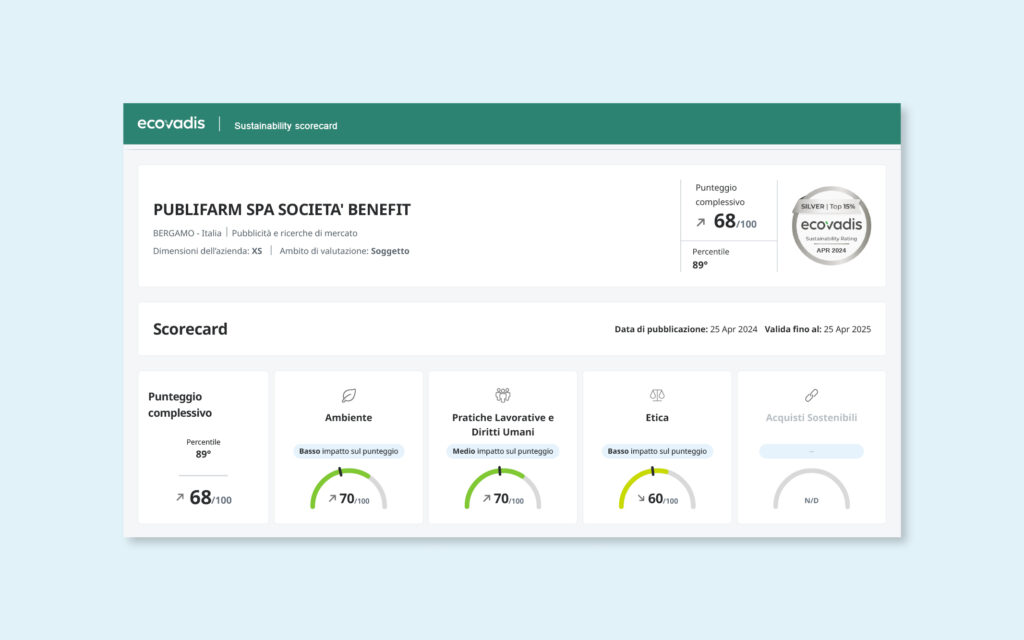Click the EcoVadis Silver medal badge

(x=831, y=226)
